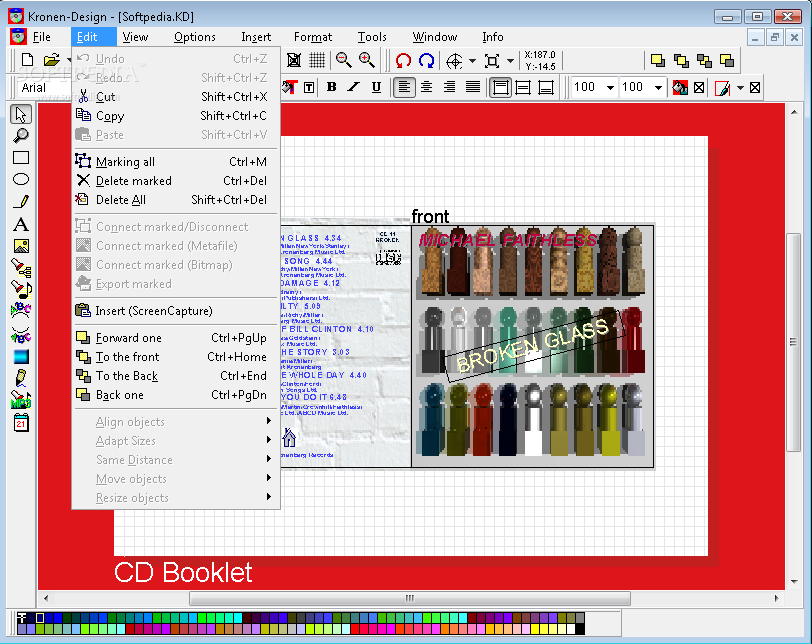
Task: Click the to the back toolbar icon
Action: pyautogui.click(x=704, y=61)
